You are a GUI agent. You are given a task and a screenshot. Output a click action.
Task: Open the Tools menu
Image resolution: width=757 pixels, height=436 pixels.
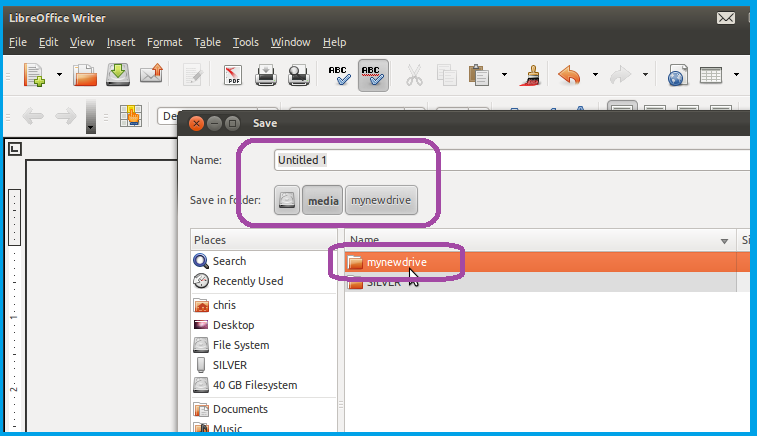click(246, 42)
